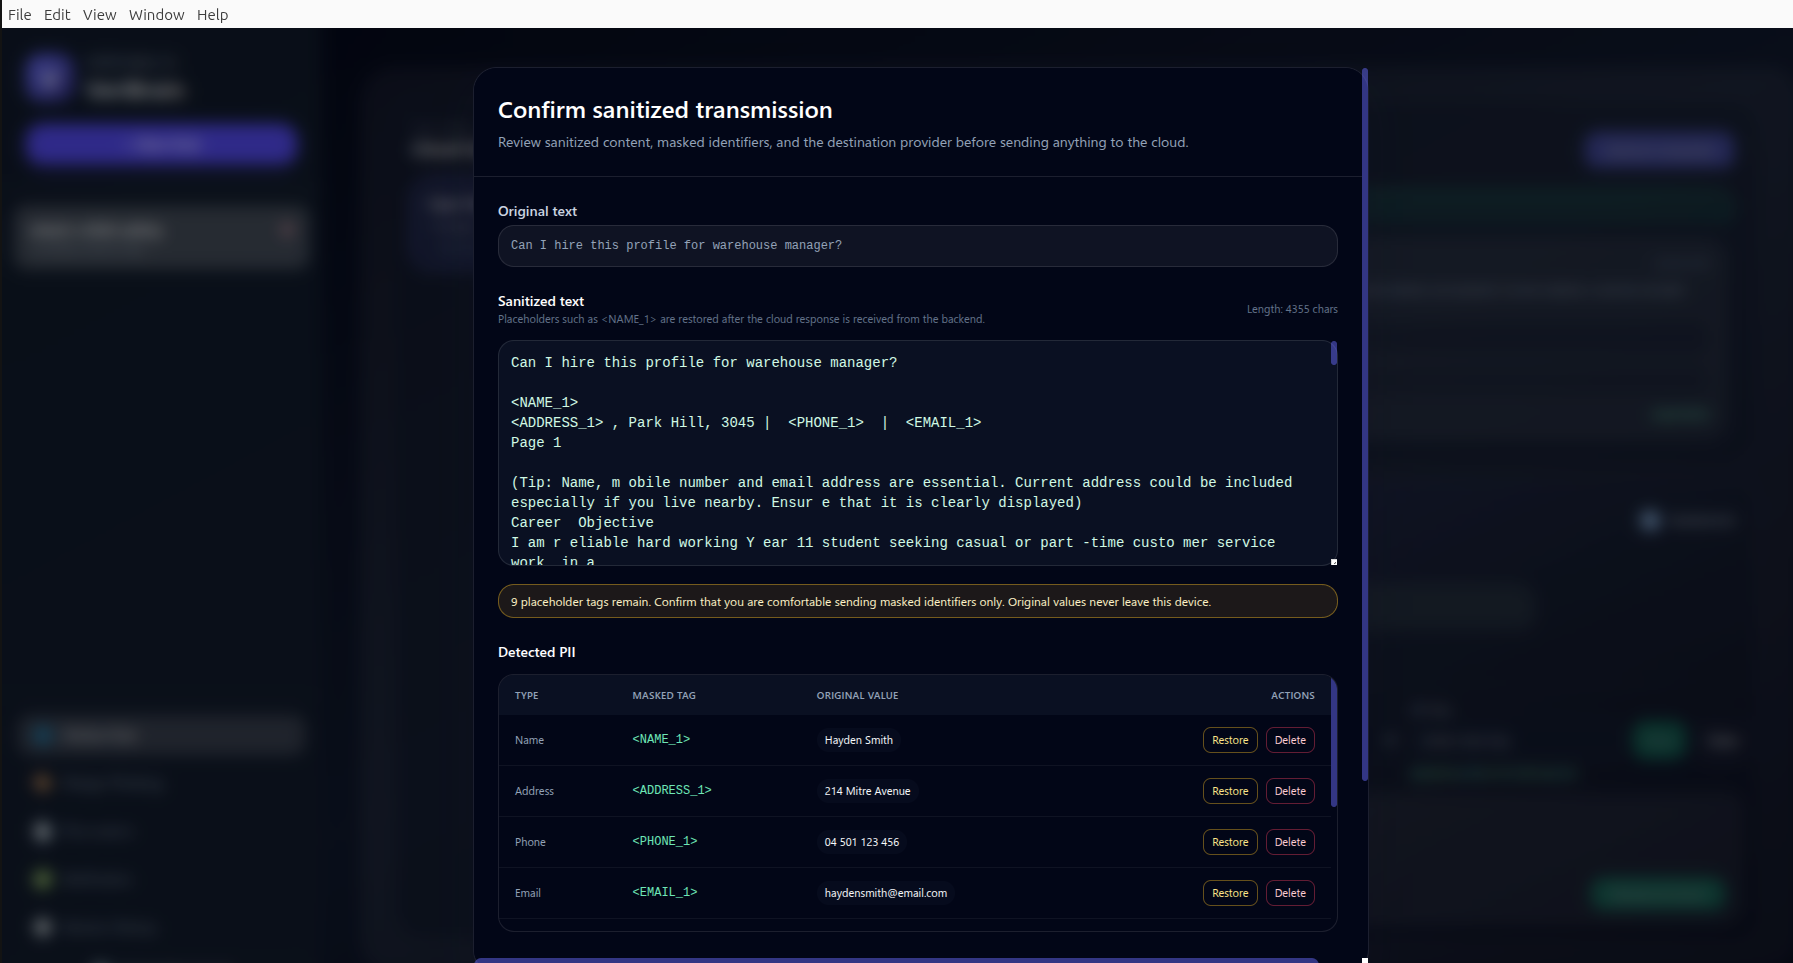Screen dimensions: 1793x963
Task: Restore the Name value Hayden Smith
Action: pos(1229,740)
